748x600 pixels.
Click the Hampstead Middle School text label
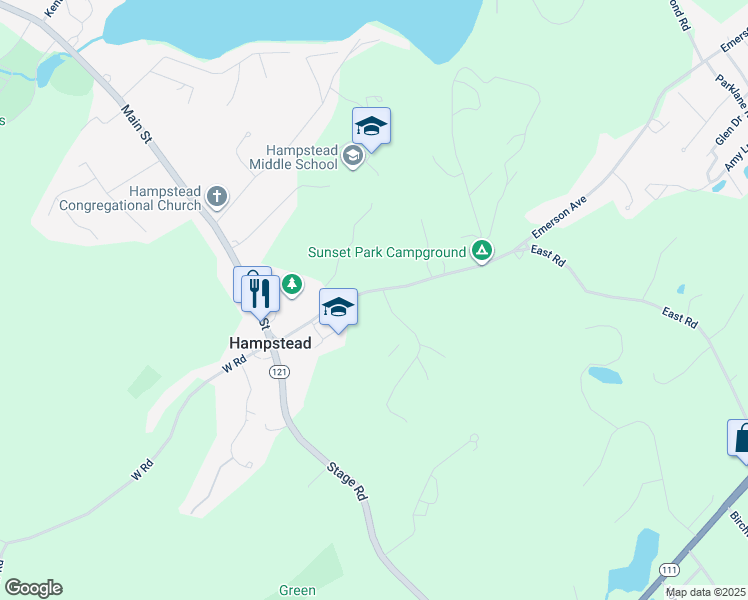point(294,157)
